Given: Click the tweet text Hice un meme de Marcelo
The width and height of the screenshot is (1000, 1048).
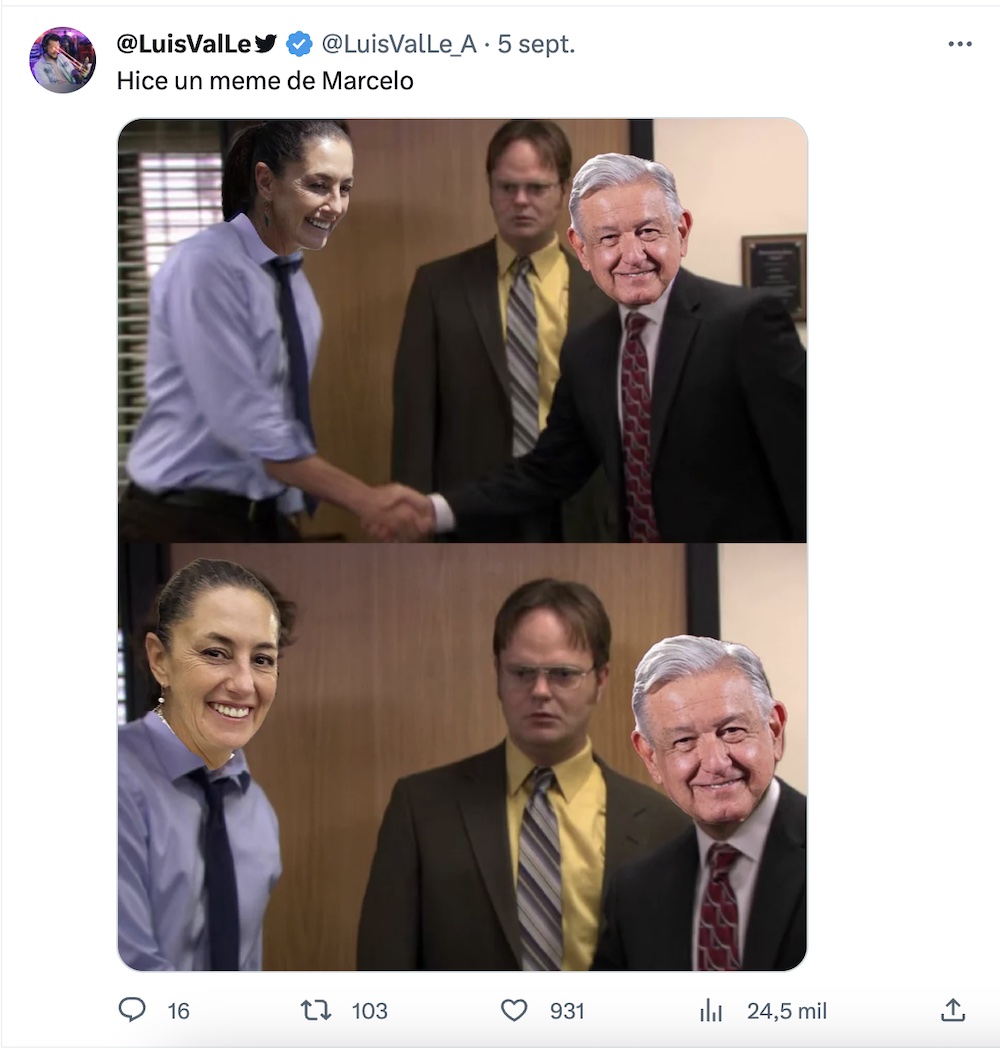Looking at the screenshot, I should 265,81.
